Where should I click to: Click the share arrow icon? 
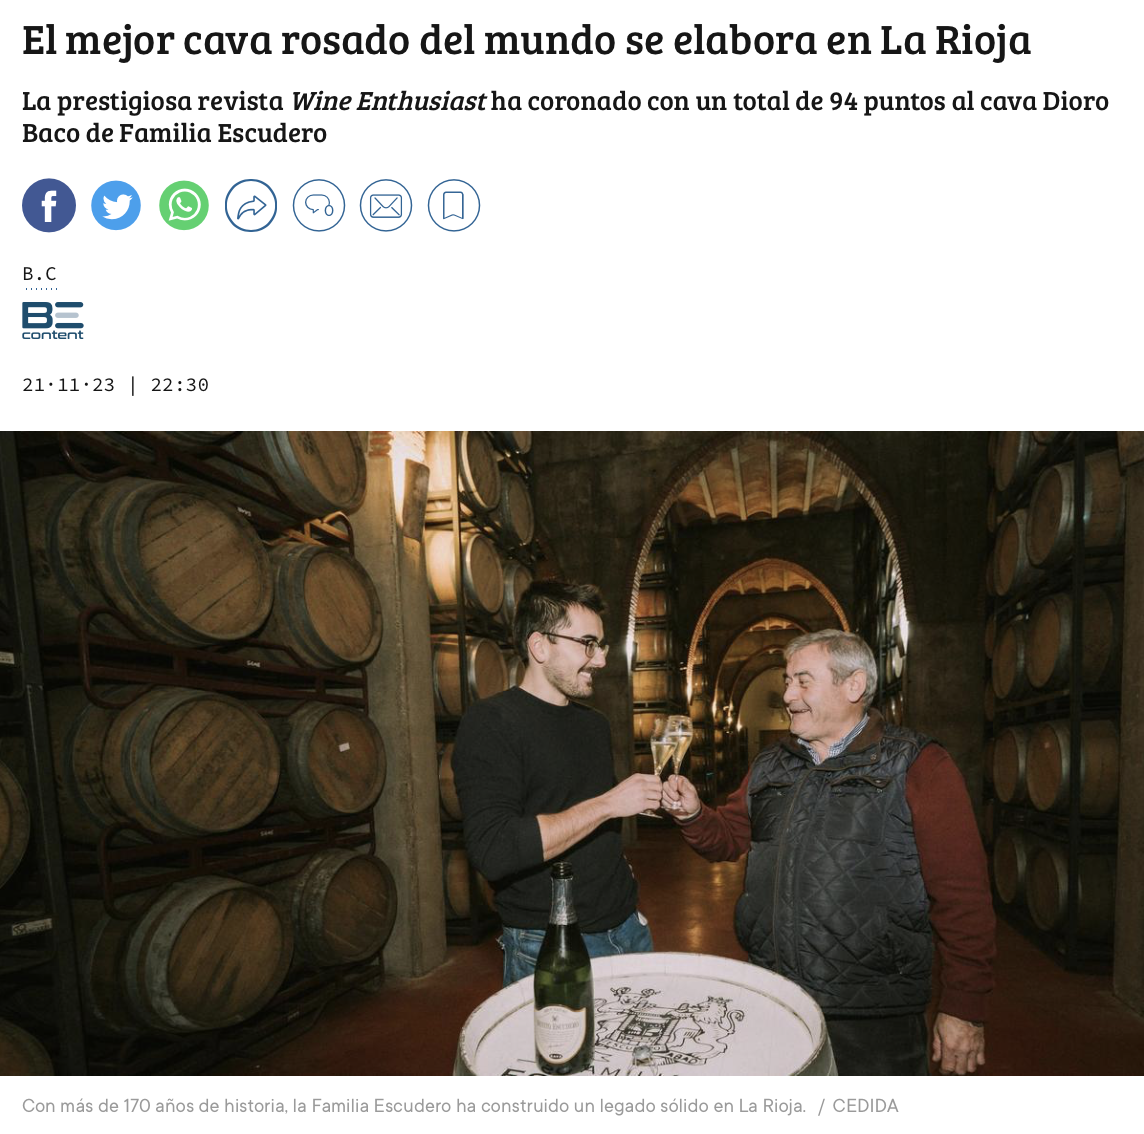click(x=251, y=206)
